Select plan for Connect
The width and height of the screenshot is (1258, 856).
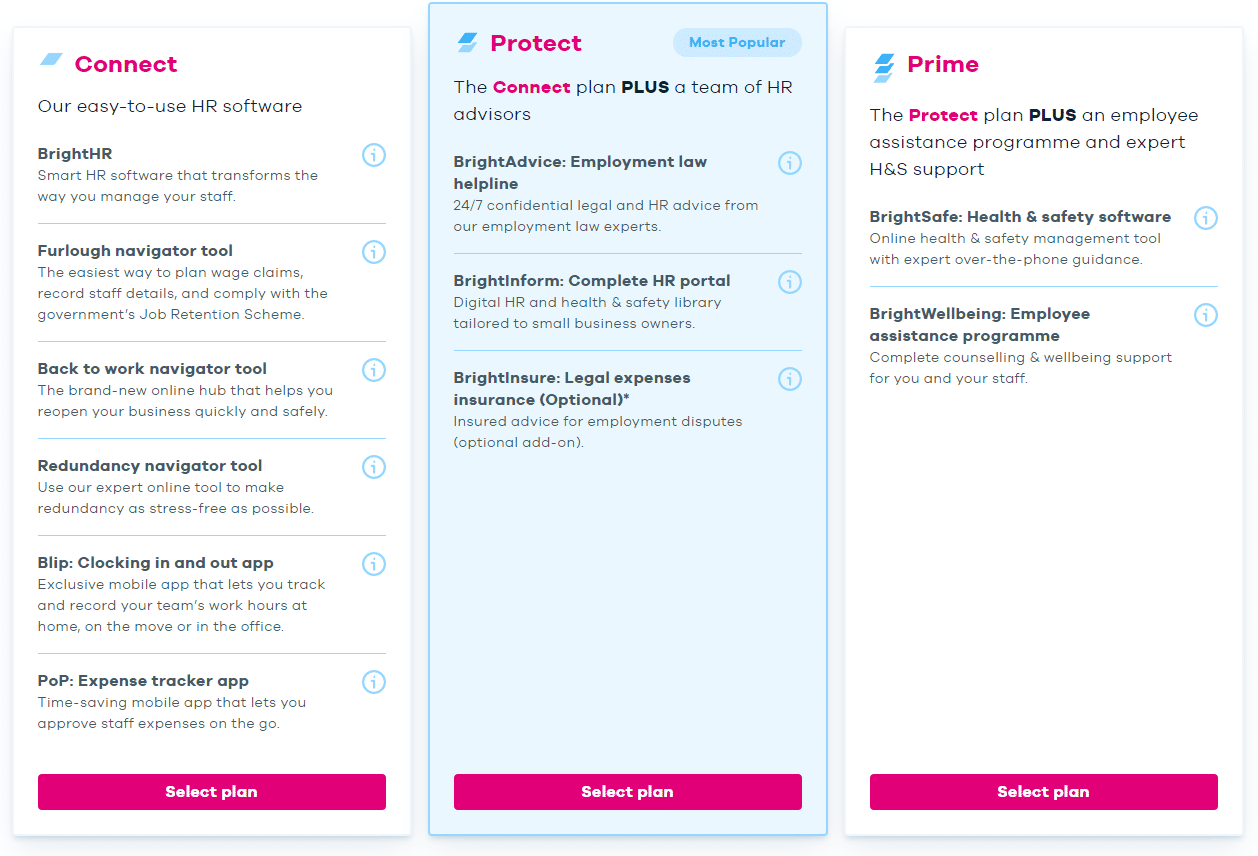pyautogui.click(x=211, y=791)
